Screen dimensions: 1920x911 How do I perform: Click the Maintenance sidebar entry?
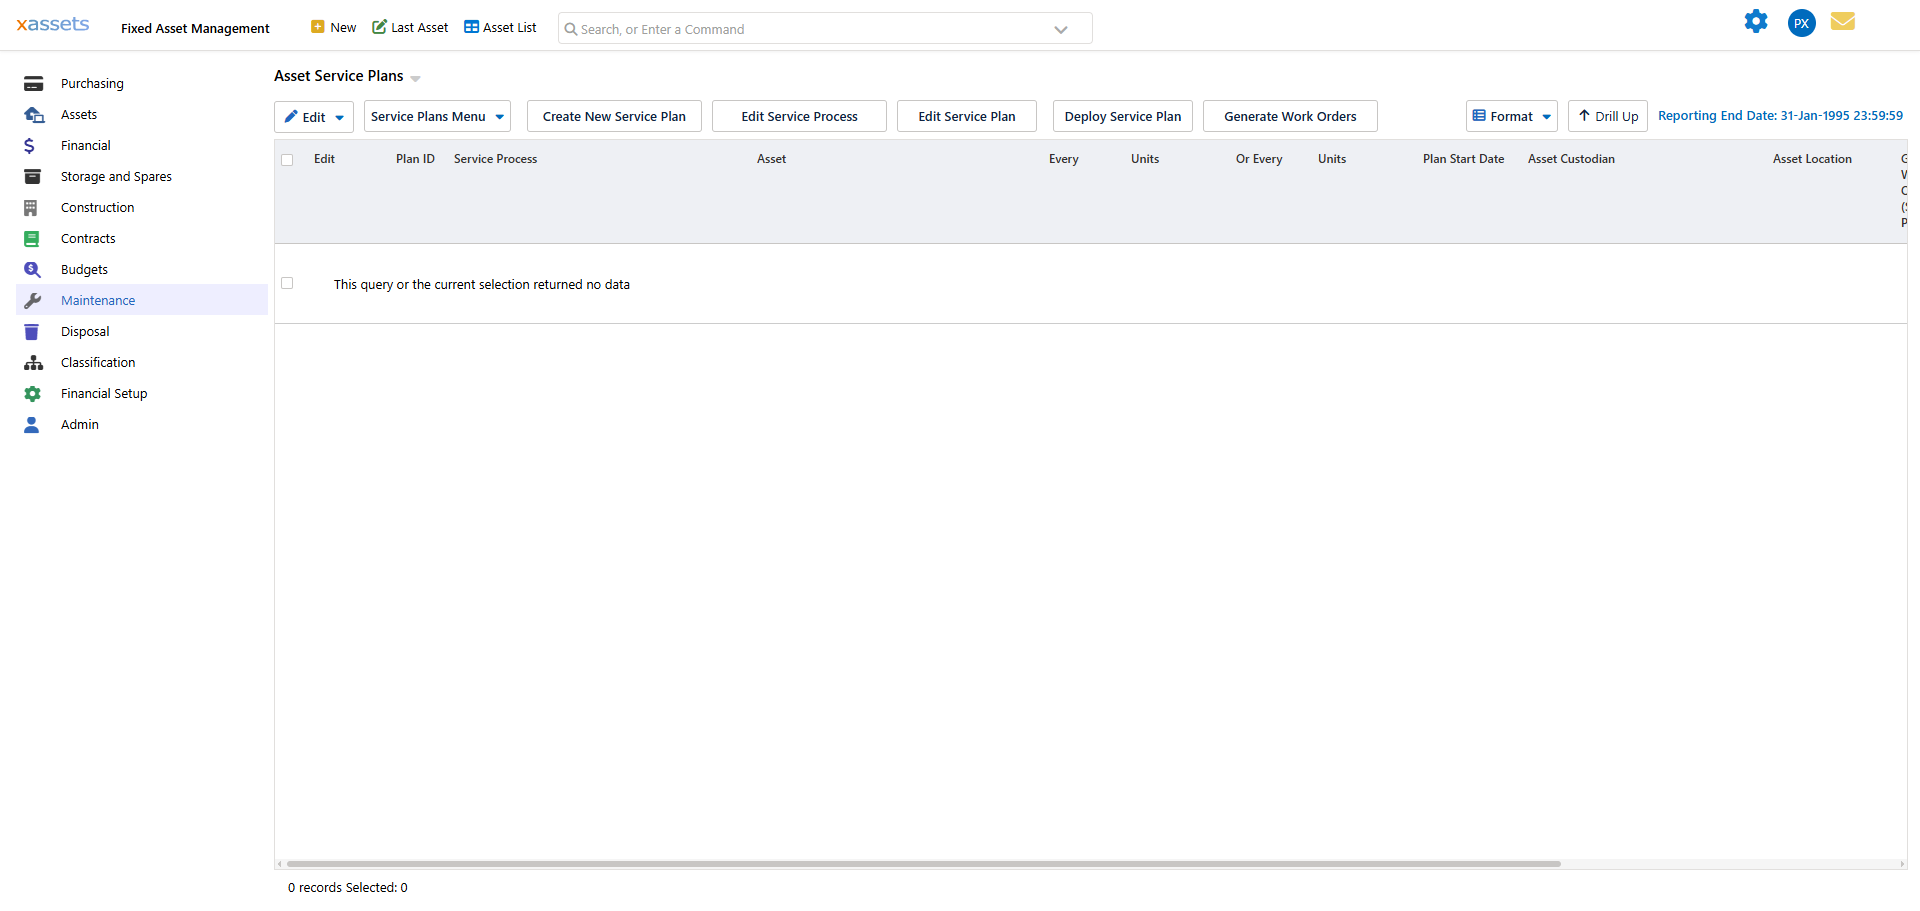click(97, 300)
